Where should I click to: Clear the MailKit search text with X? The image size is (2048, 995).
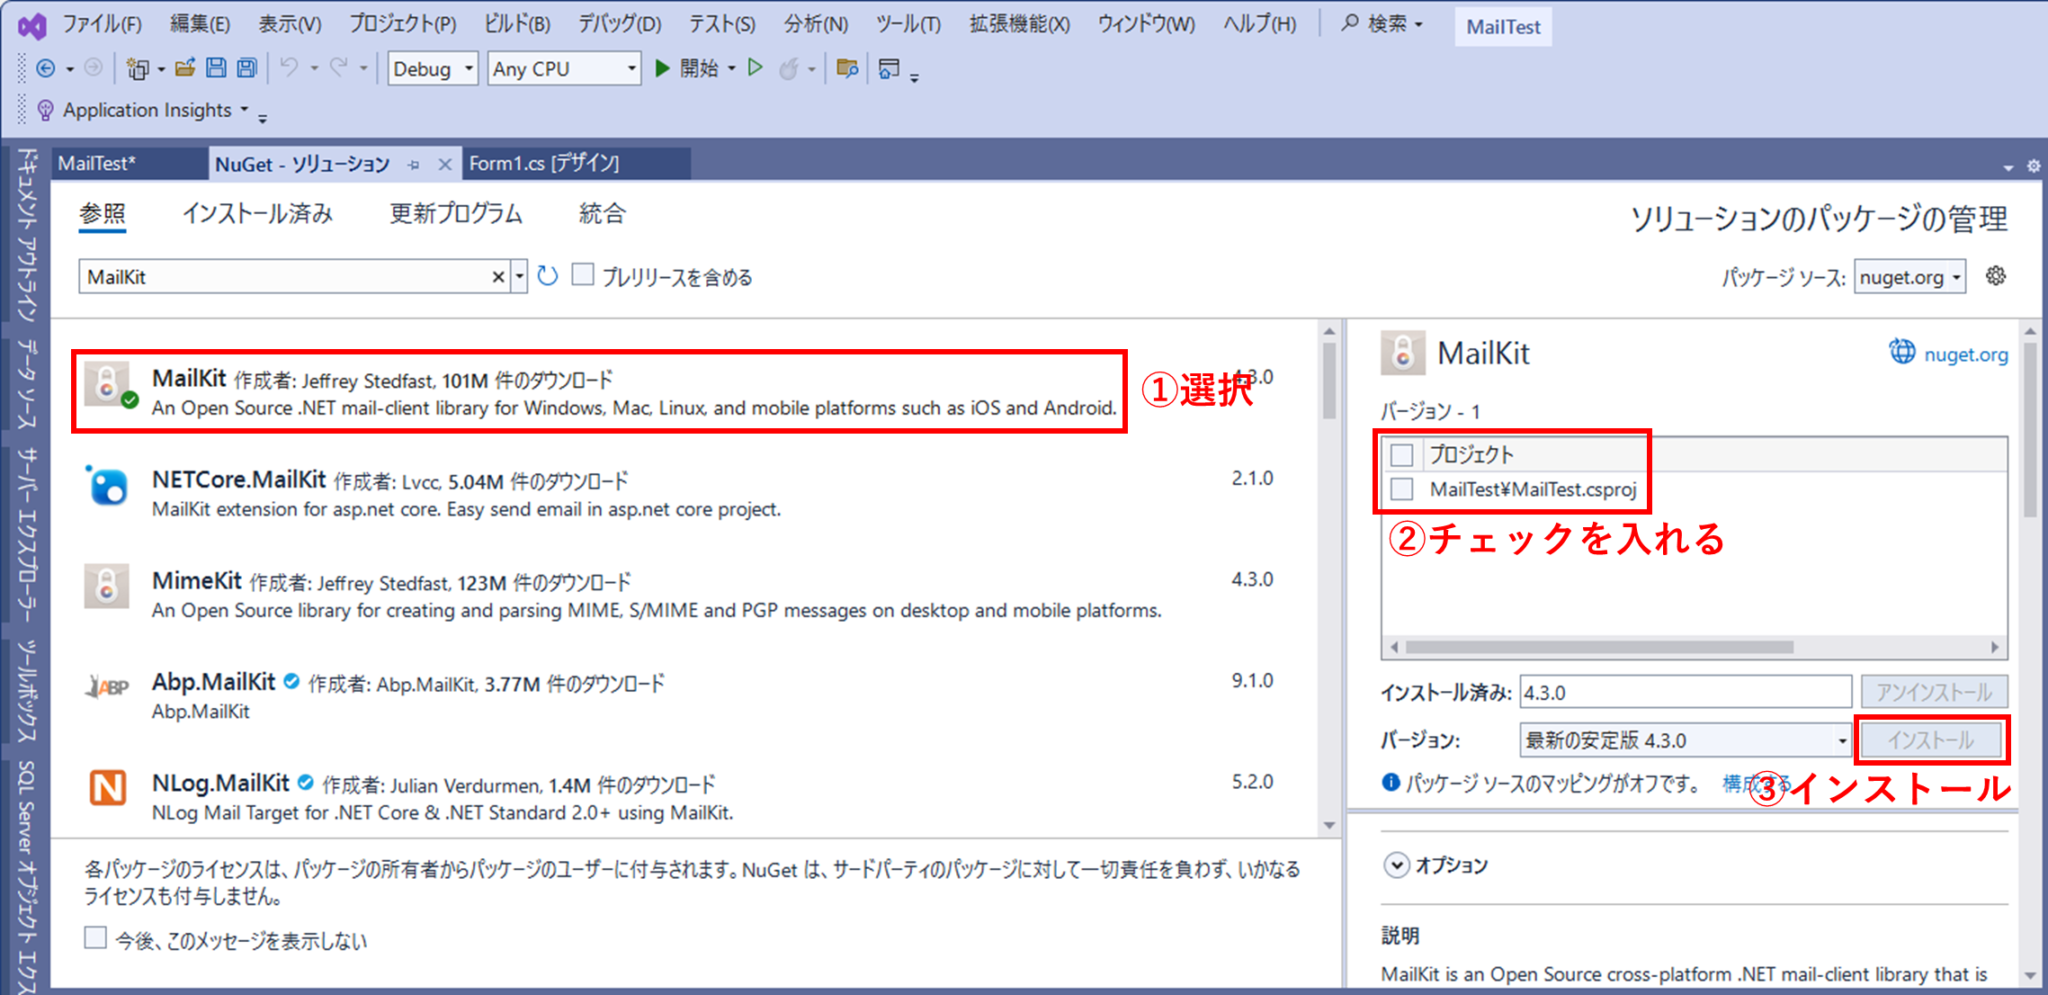(x=498, y=277)
